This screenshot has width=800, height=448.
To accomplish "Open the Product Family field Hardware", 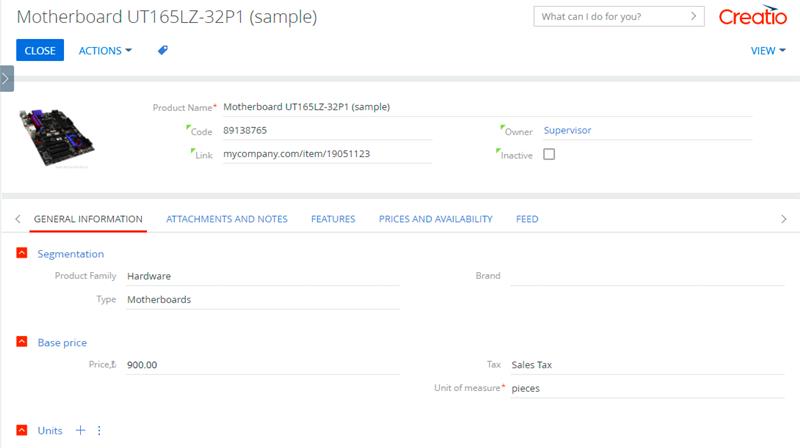I will pyautogui.click(x=263, y=276).
